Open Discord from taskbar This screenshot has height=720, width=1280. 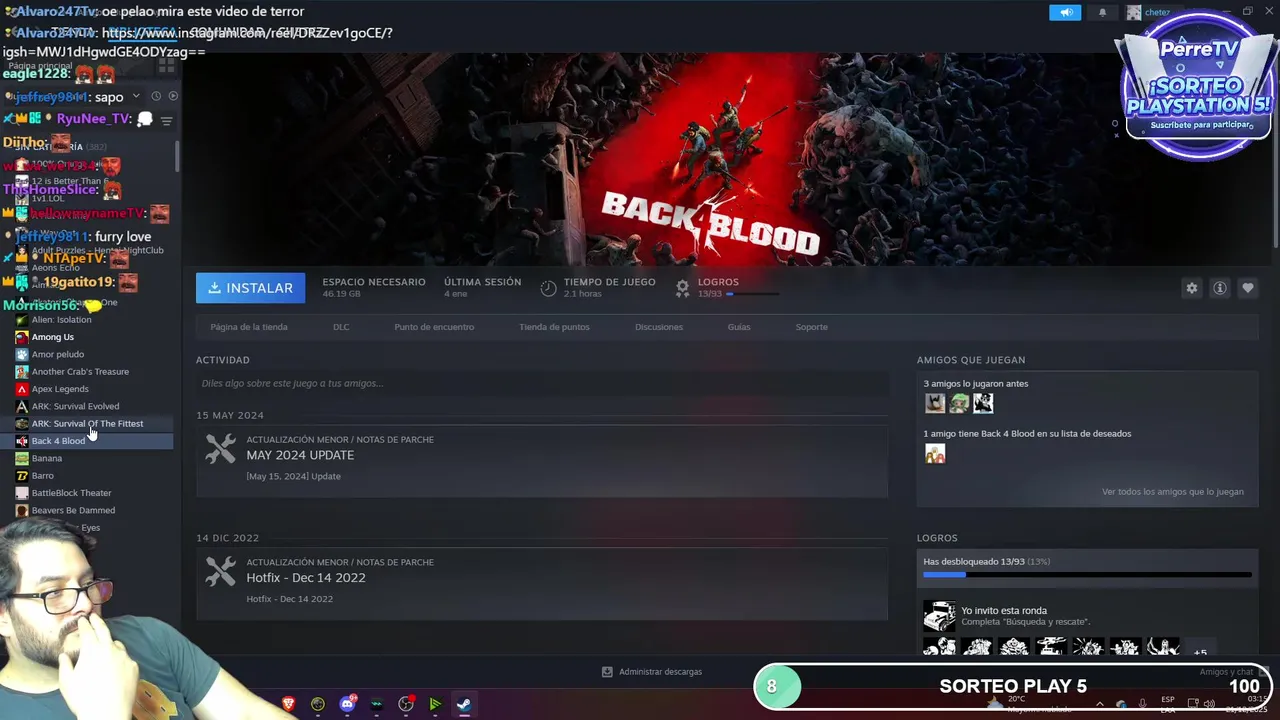(x=347, y=704)
